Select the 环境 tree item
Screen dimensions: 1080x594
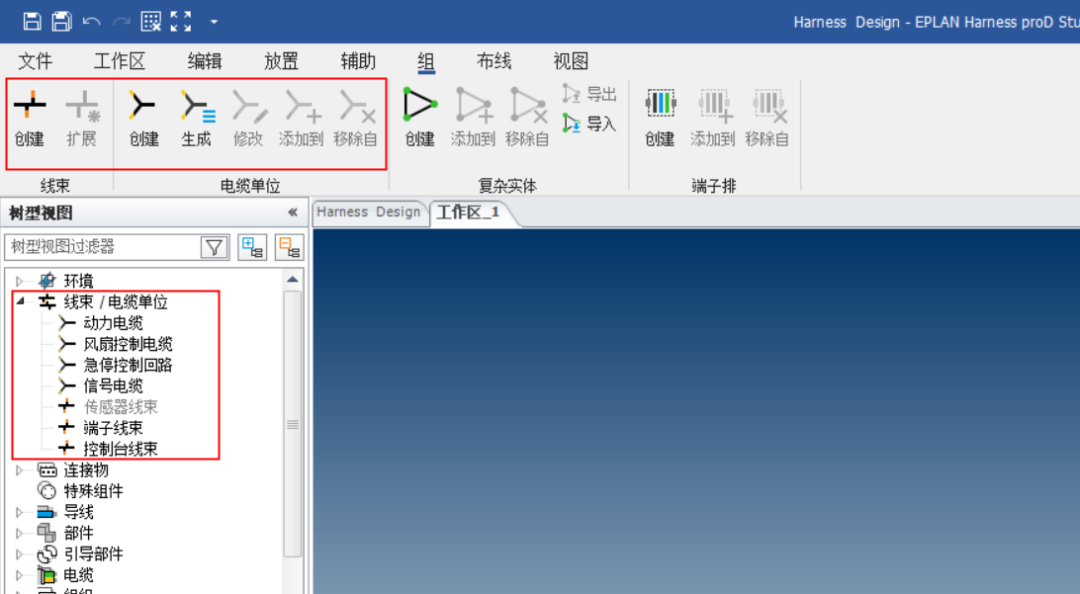(x=79, y=281)
